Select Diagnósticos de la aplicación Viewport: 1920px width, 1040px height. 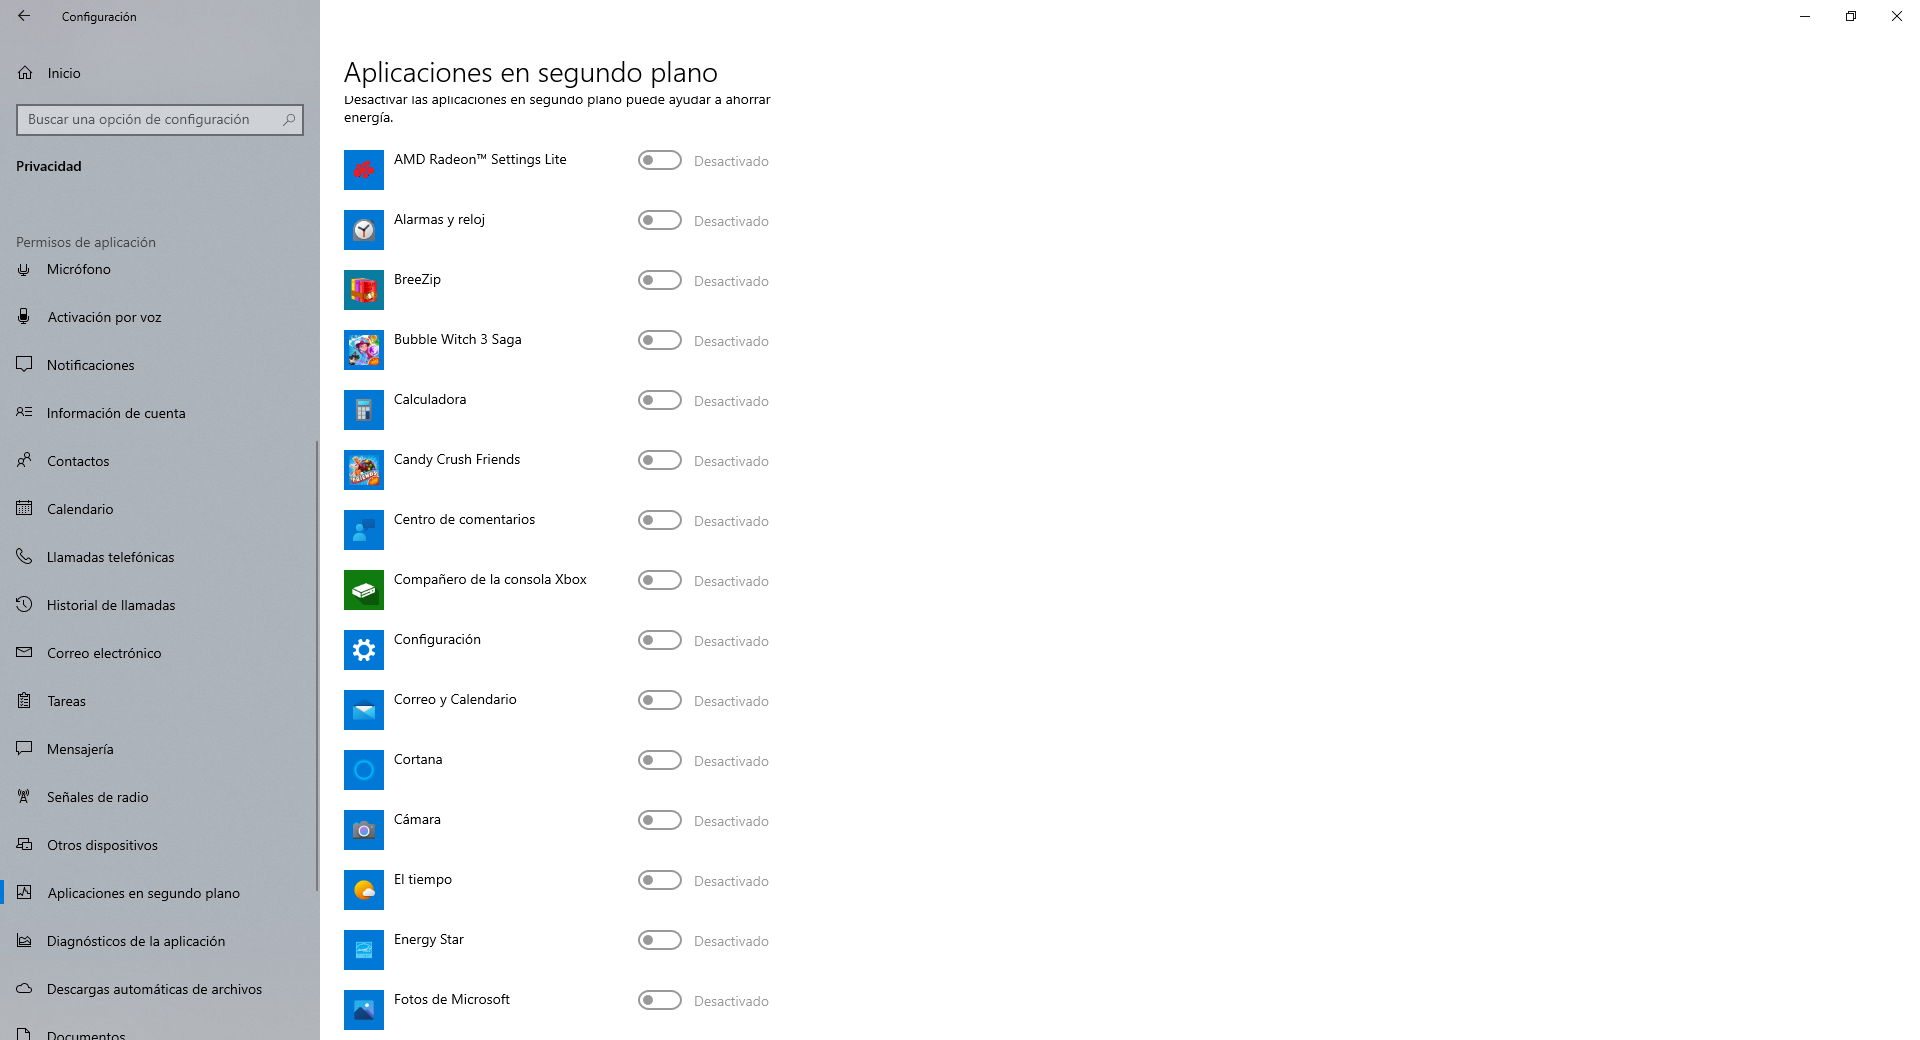(135, 941)
